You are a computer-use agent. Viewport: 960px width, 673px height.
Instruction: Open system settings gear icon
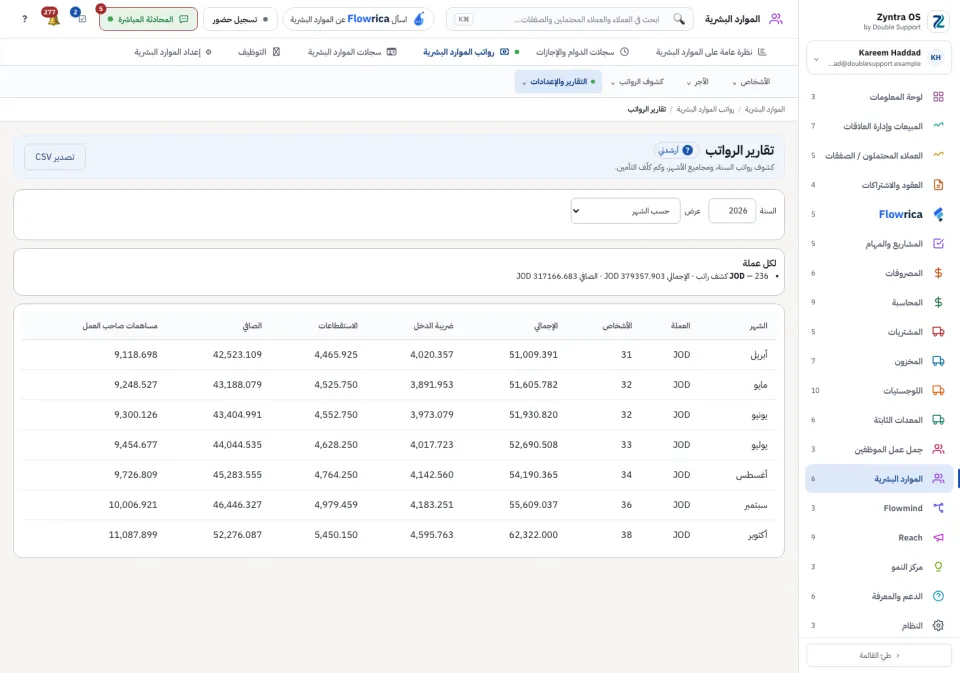tap(938, 625)
